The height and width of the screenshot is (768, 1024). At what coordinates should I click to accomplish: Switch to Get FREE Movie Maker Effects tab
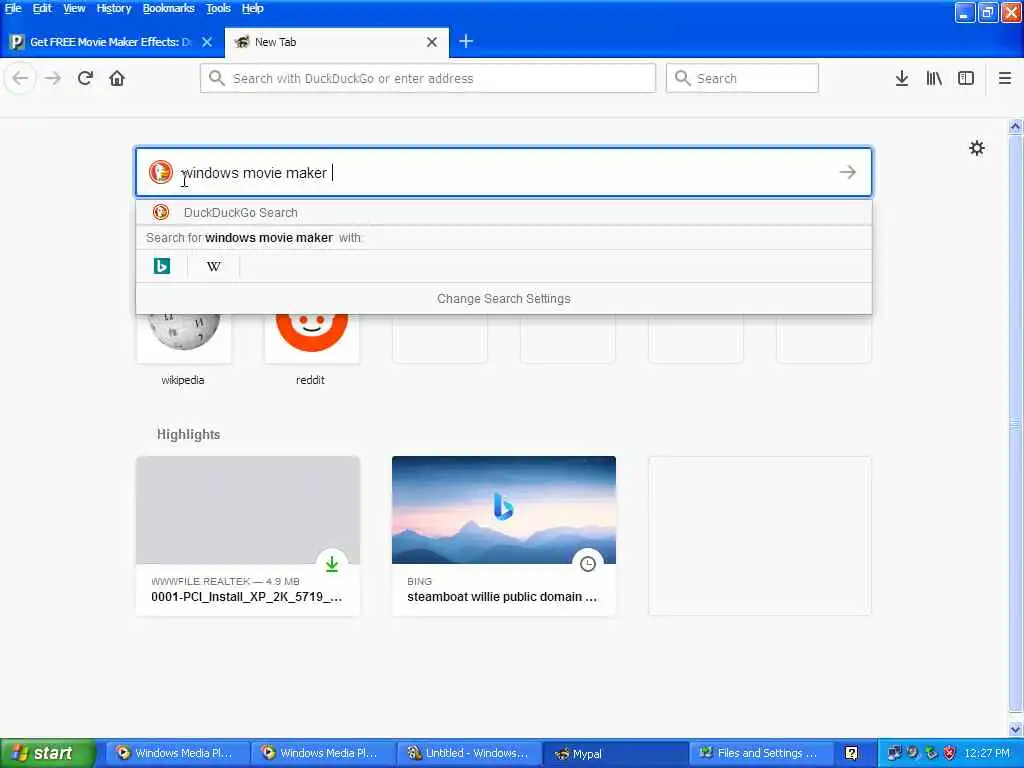[x=111, y=42]
